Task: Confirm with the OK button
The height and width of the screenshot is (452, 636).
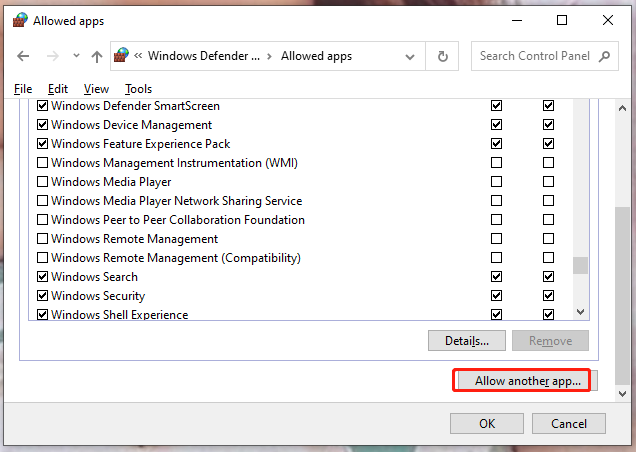Action: [x=486, y=423]
